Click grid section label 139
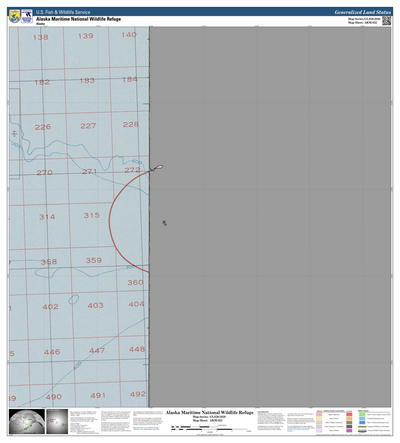 click(86, 36)
